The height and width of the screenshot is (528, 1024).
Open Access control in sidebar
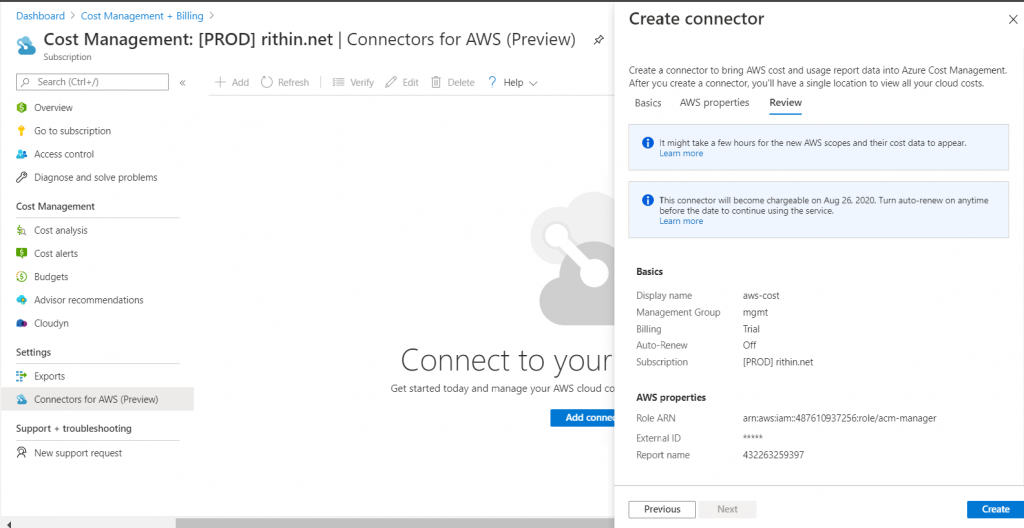point(64,154)
